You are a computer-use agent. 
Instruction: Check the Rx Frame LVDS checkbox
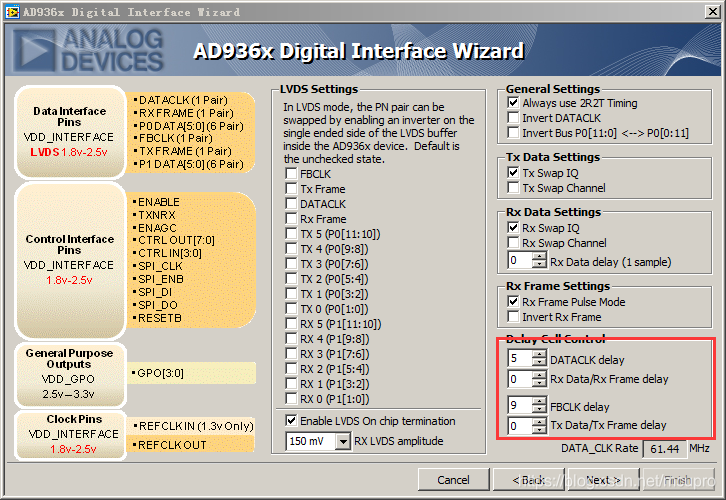tap(291, 219)
